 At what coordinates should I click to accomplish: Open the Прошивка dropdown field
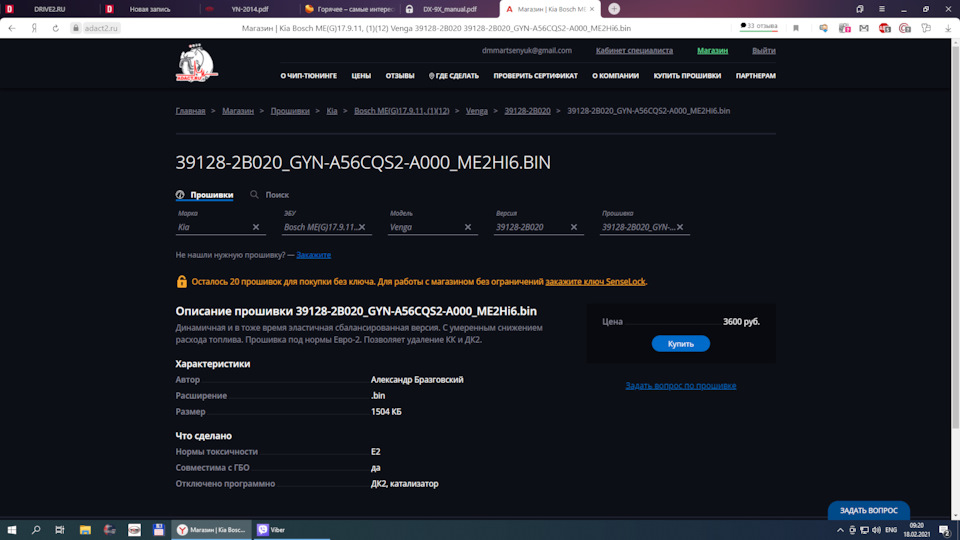point(644,227)
